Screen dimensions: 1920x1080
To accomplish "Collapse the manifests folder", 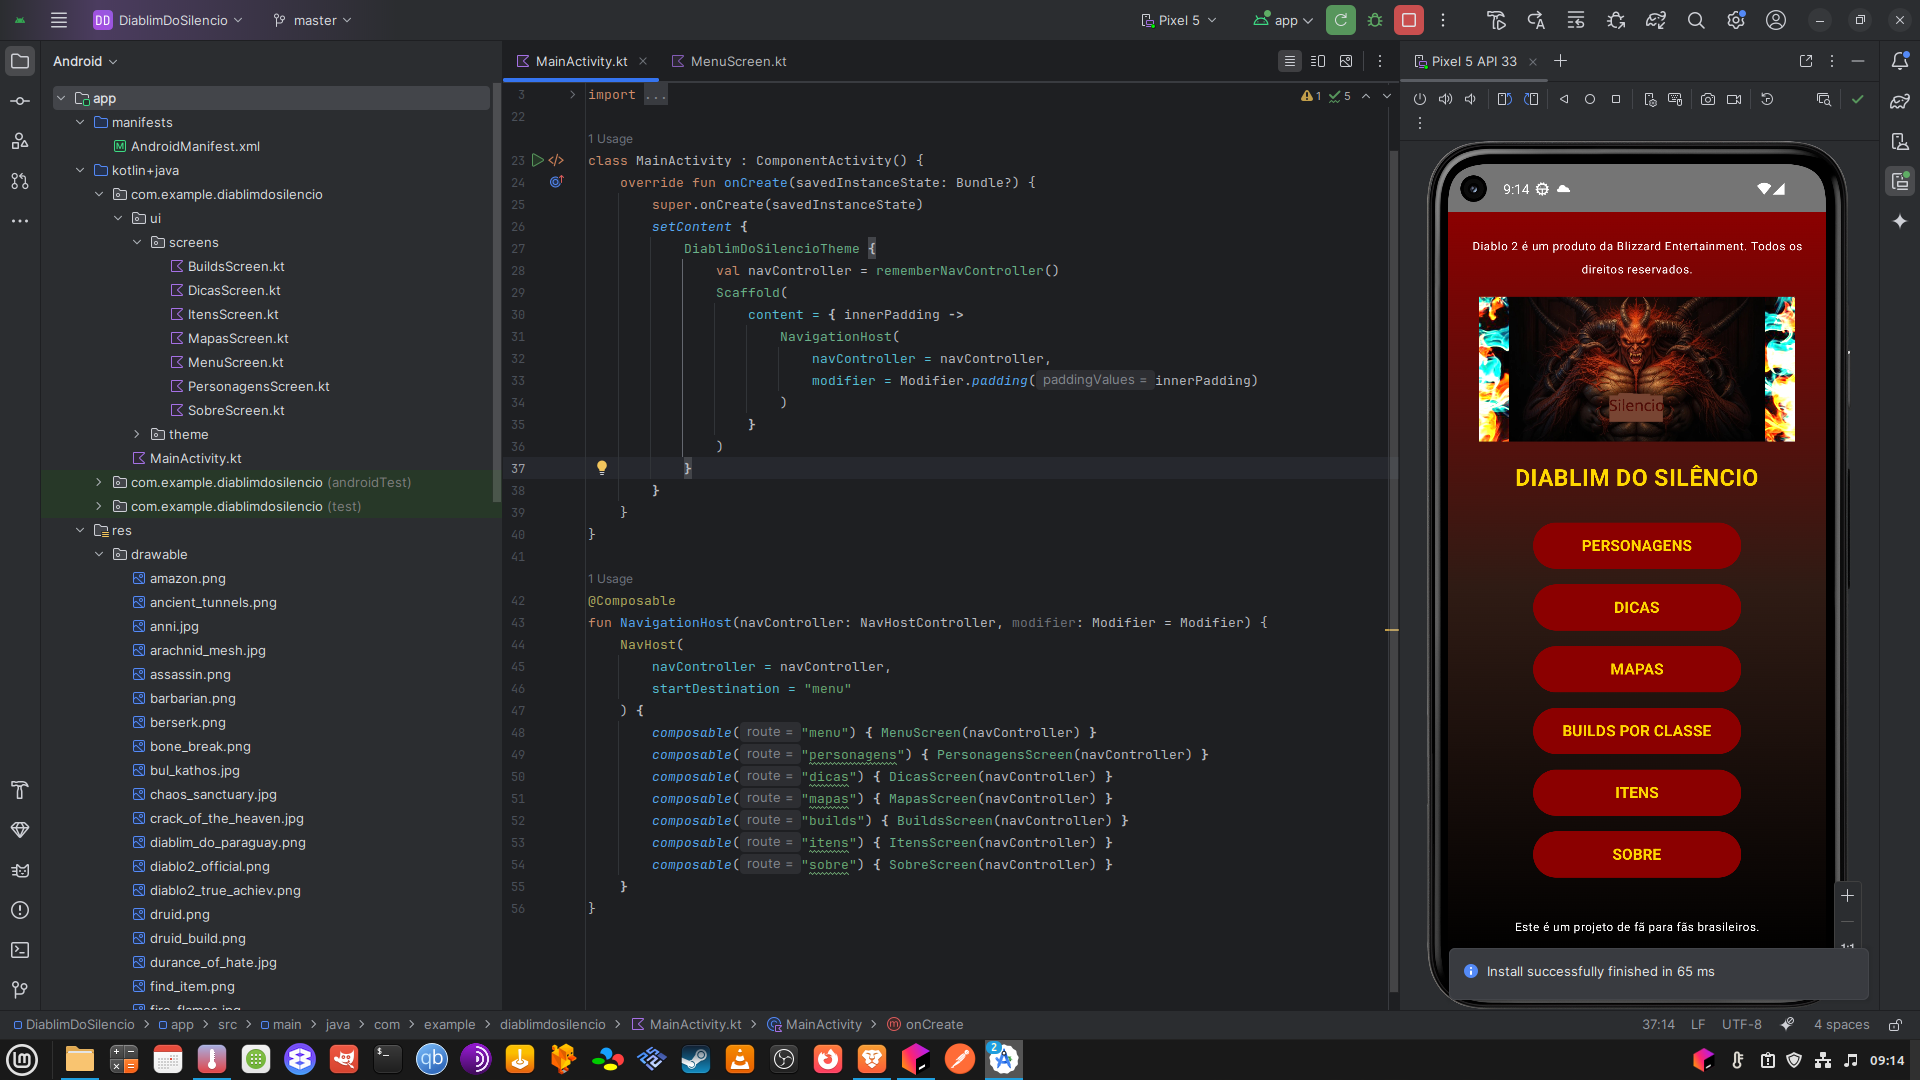I will pyautogui.click(x=80, y=122).
